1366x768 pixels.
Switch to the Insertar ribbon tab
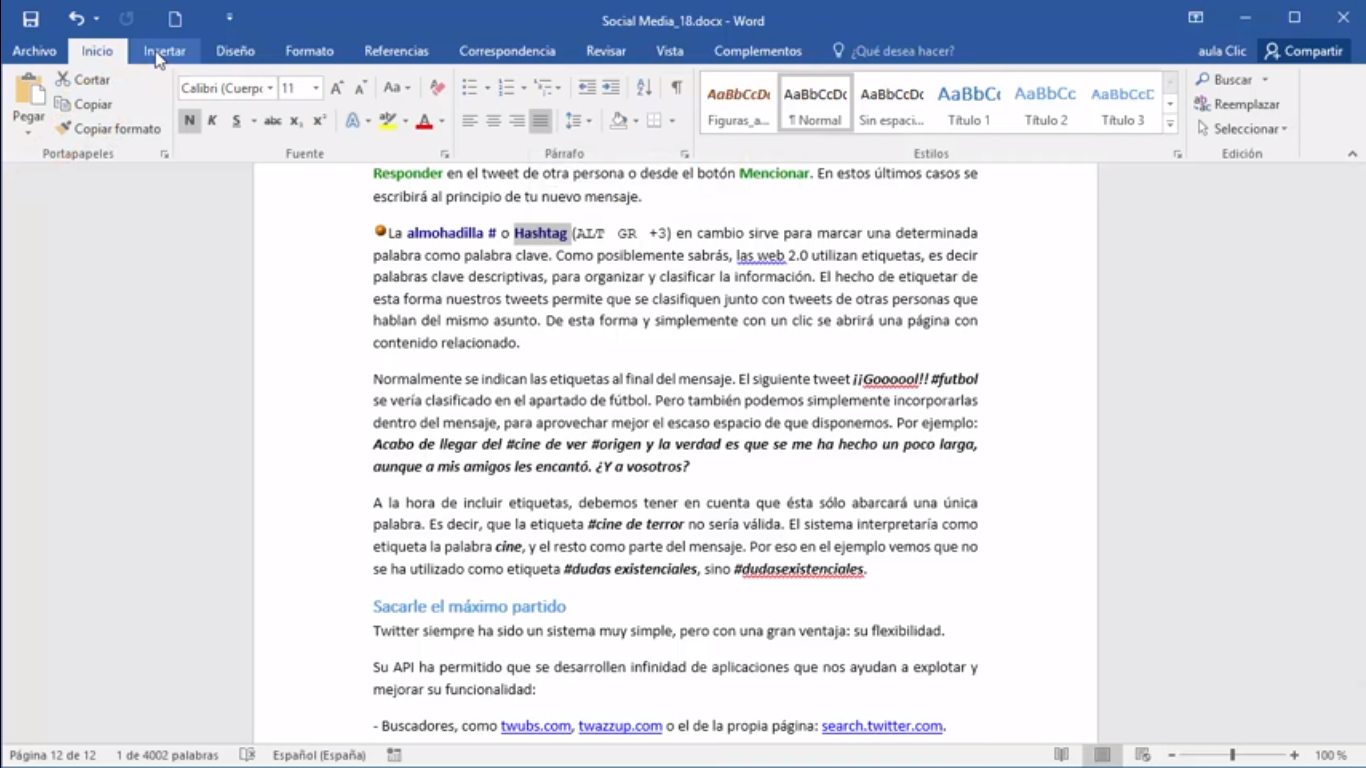[x=164, y=51]
